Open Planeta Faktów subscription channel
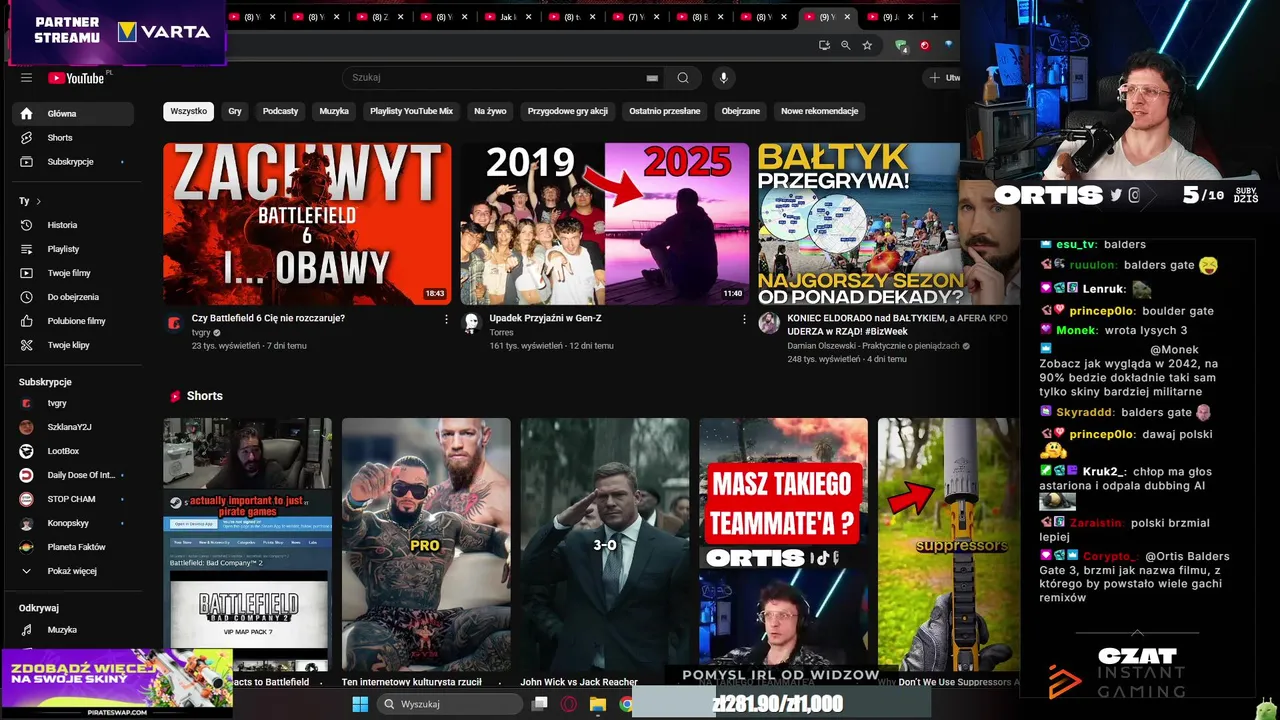 (73, 547)
